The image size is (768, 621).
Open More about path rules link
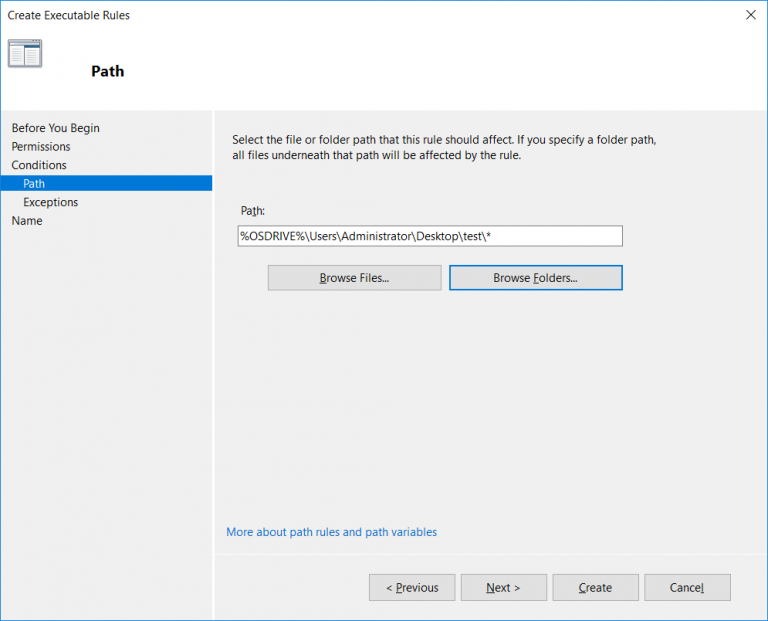coord(332,532)
